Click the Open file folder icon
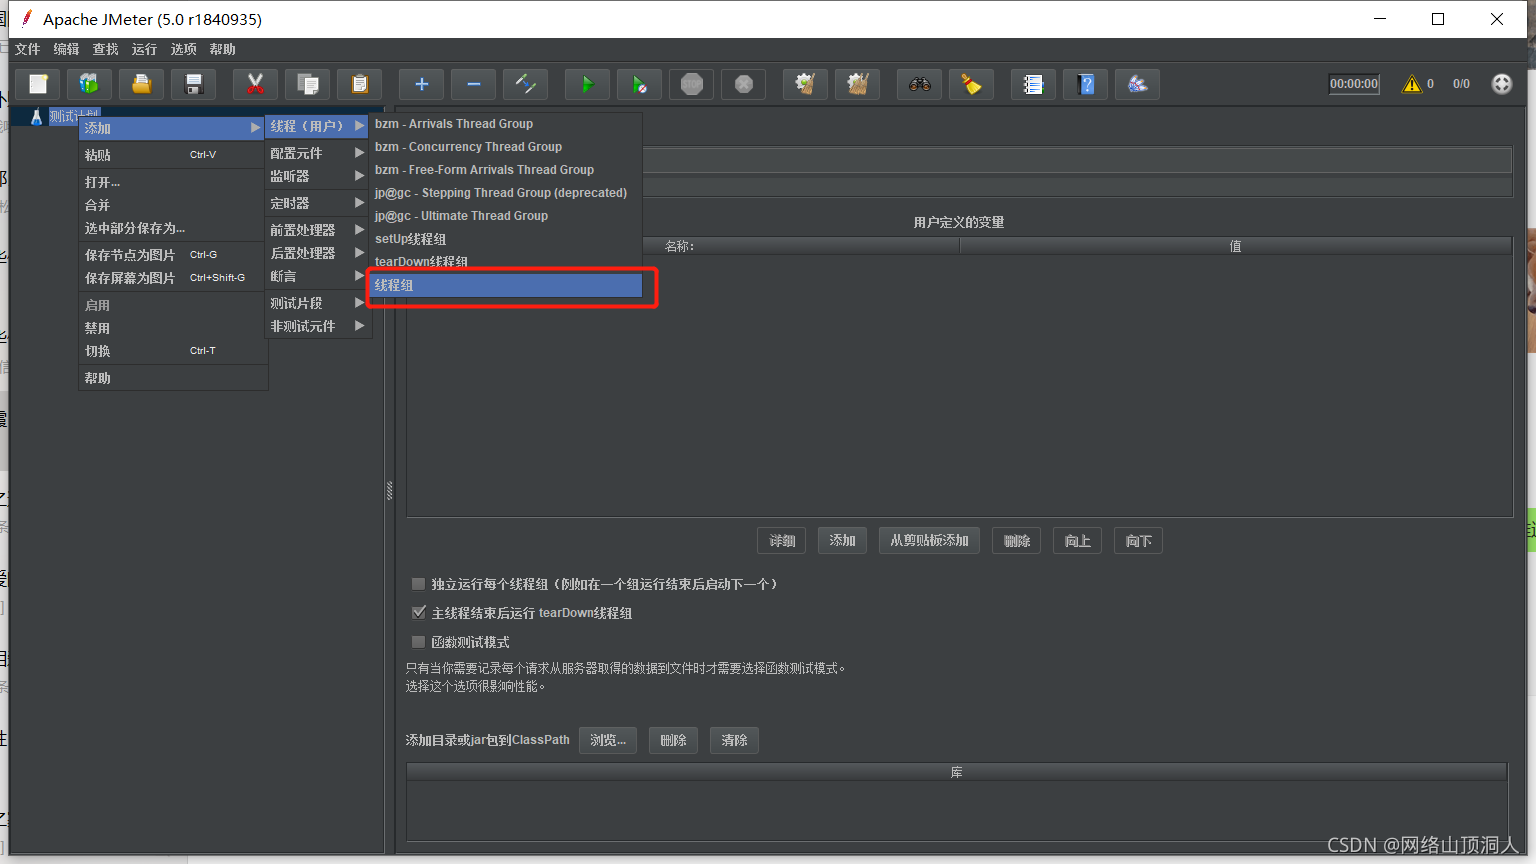Image resolution: width=1536 pixels, height=864 pixels. click(x=142, y=84)
